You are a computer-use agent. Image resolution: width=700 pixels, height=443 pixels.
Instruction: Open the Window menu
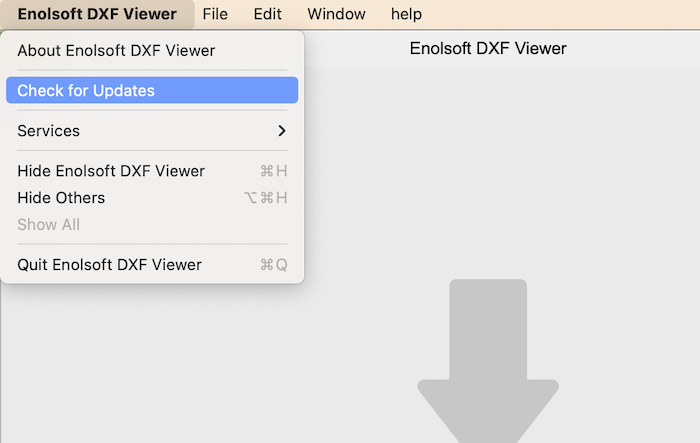coord(336,14)
